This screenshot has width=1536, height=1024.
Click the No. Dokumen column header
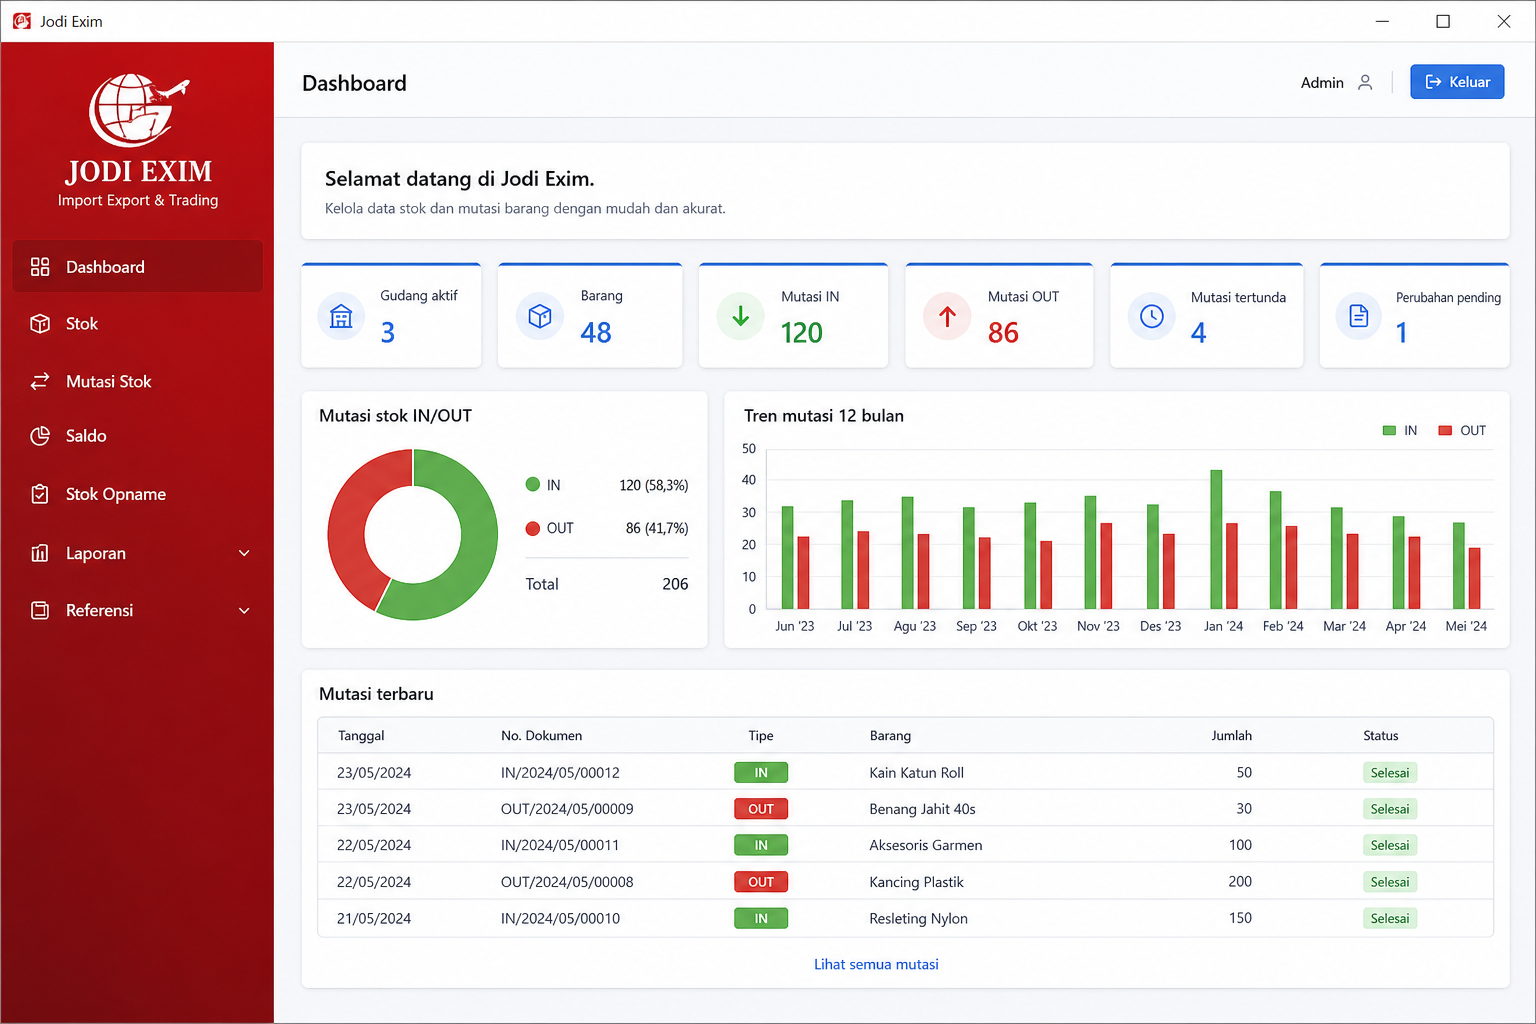click(x=541, y=735)
